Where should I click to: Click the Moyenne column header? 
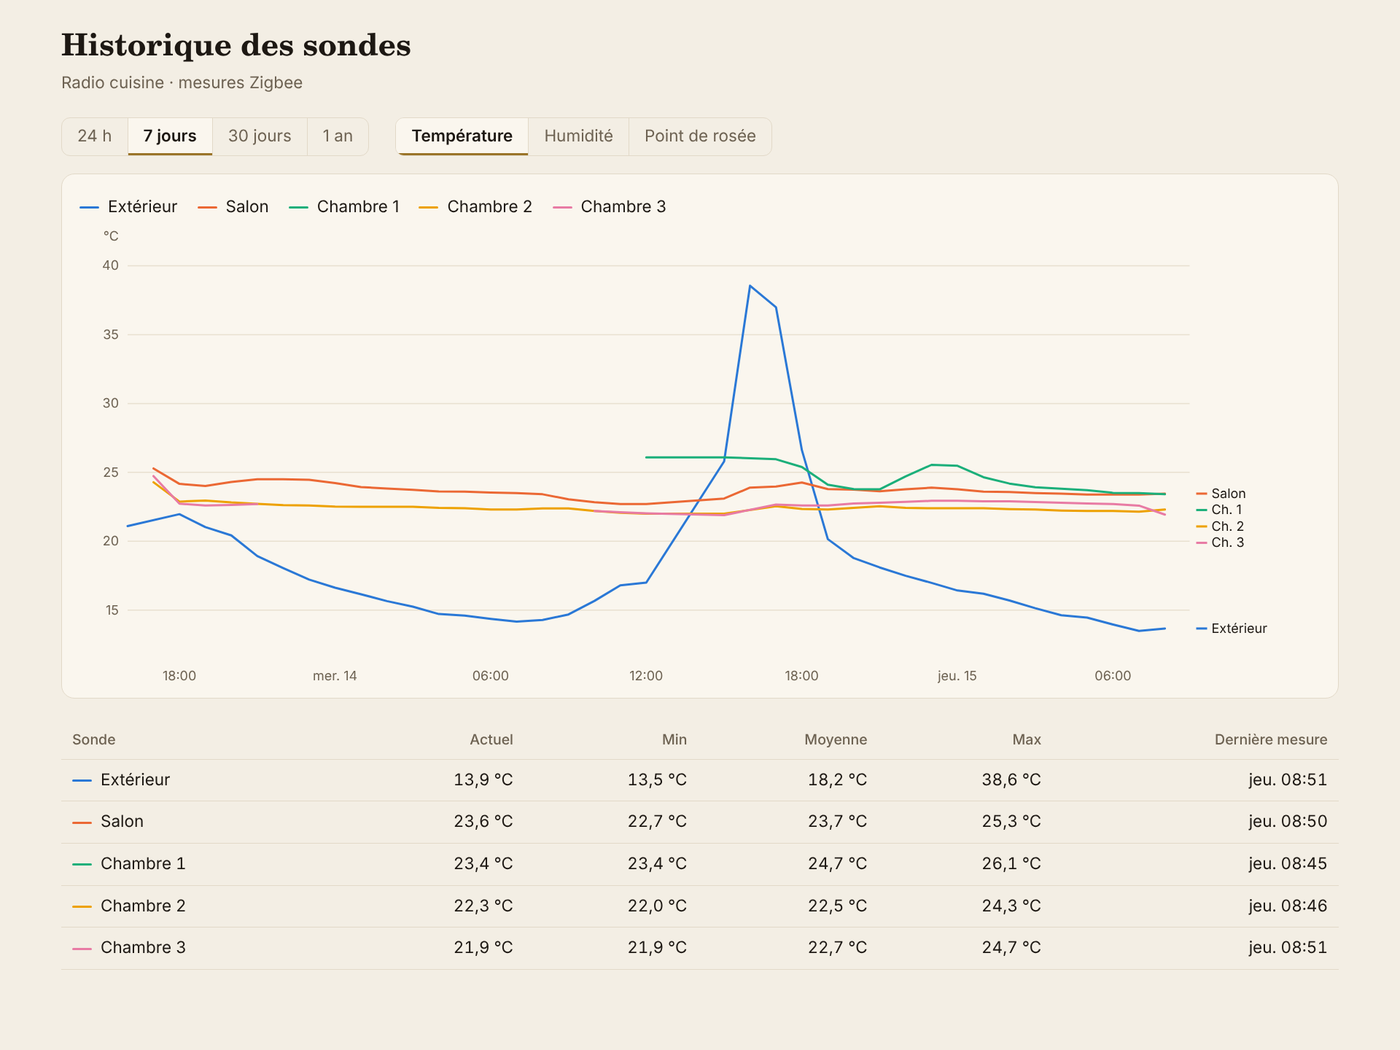tap(836, 740)
